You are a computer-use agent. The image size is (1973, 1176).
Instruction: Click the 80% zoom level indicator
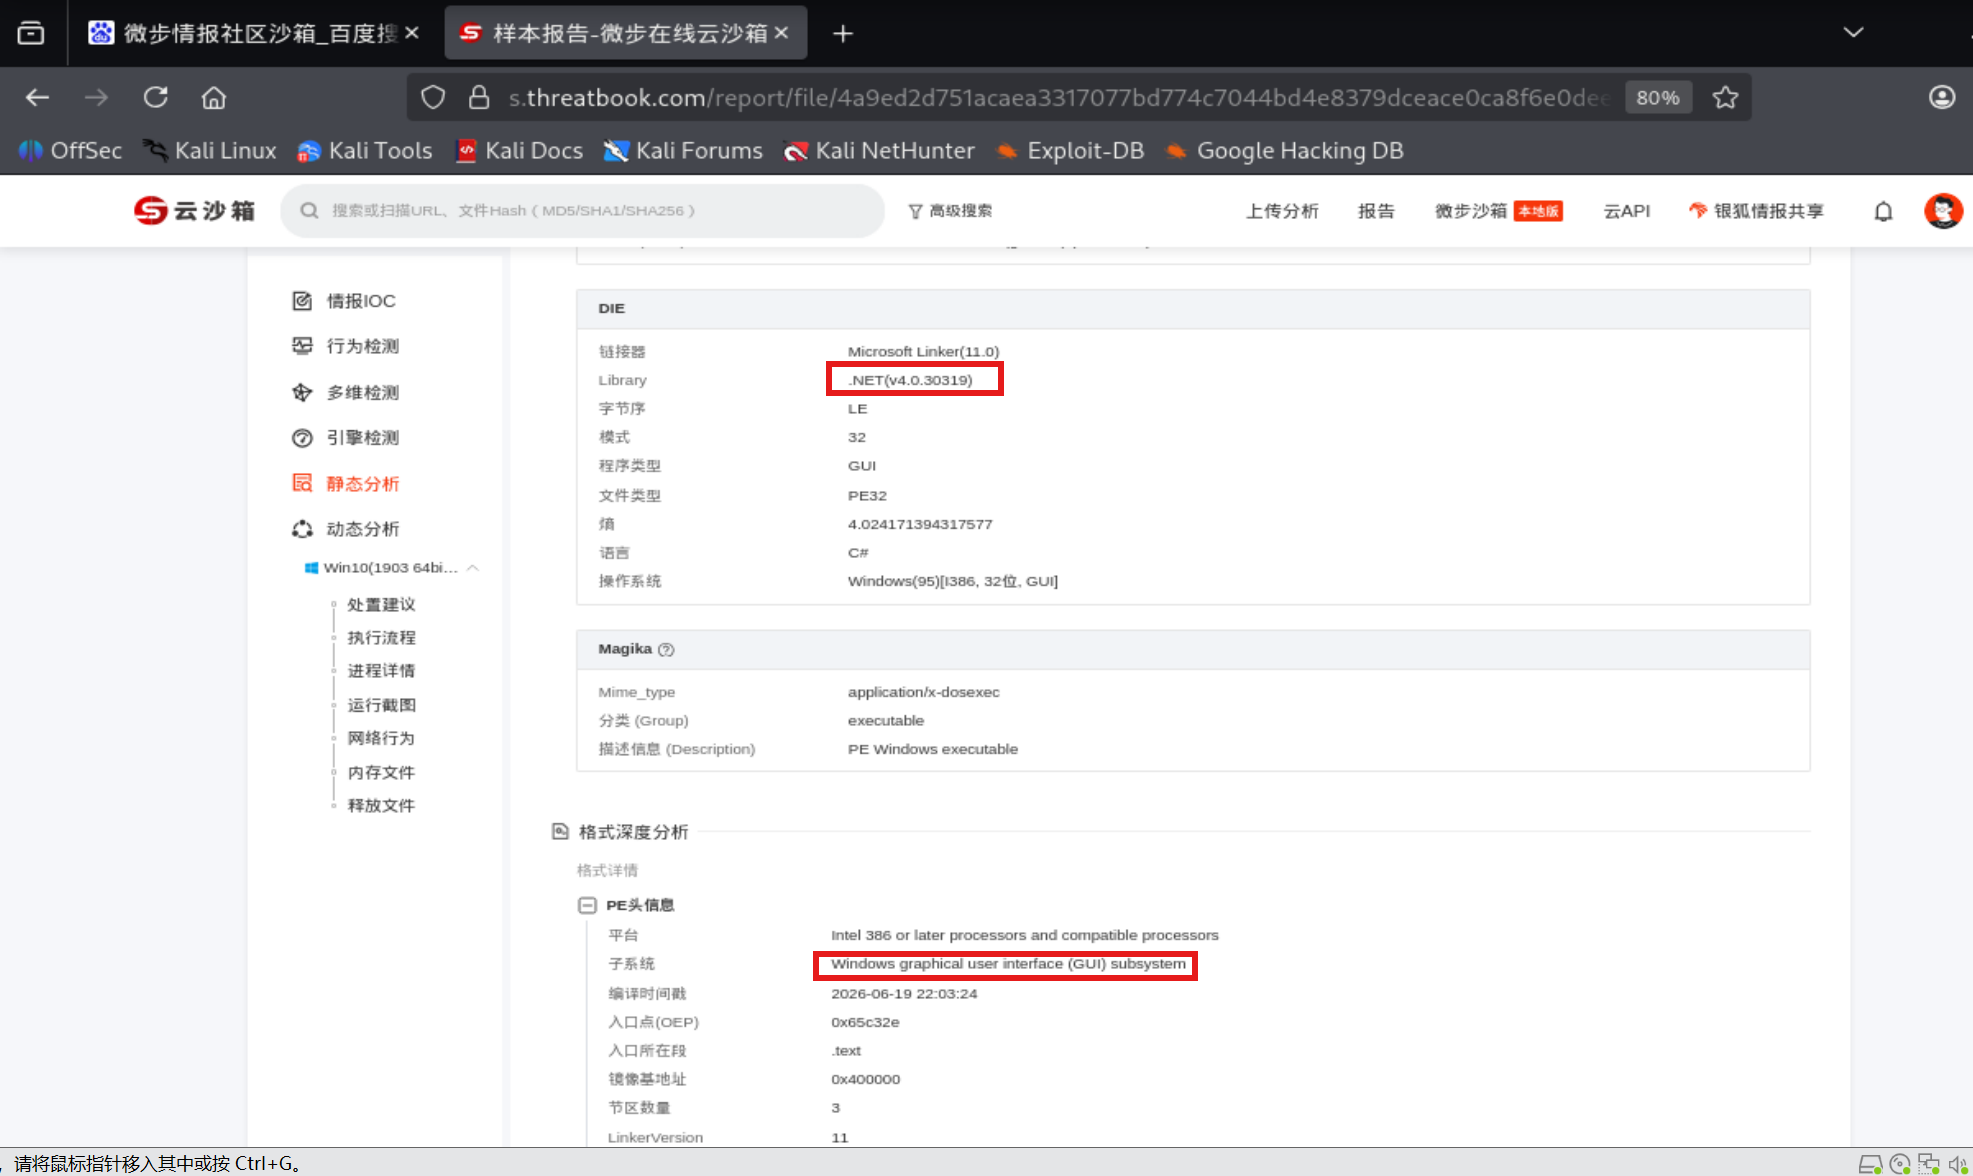click(1657, 97)
